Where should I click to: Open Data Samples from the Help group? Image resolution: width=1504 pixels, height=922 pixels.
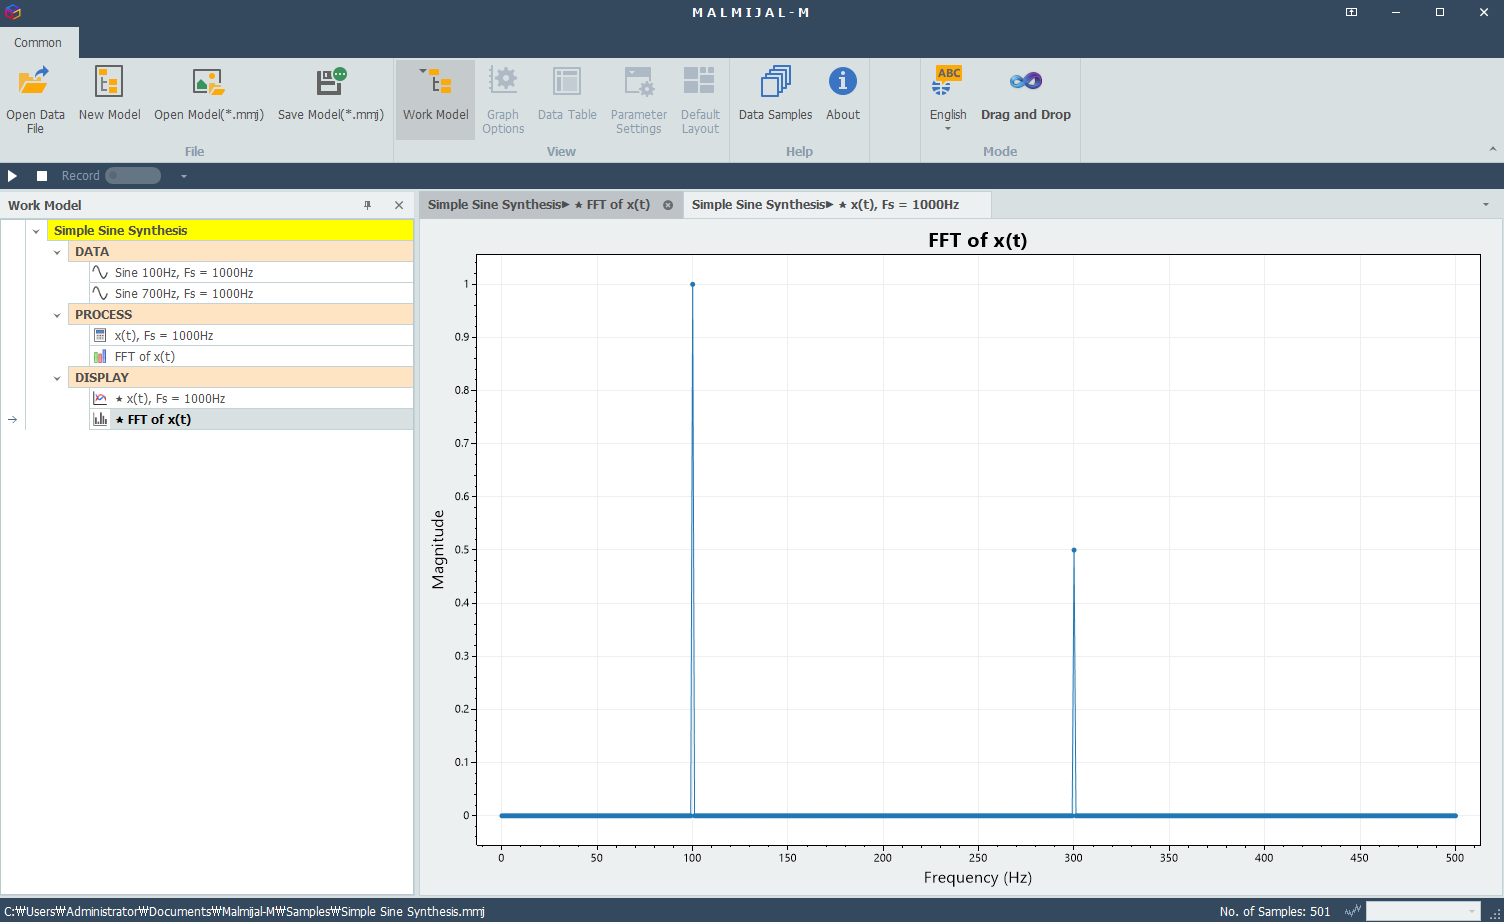click(775, 95)
